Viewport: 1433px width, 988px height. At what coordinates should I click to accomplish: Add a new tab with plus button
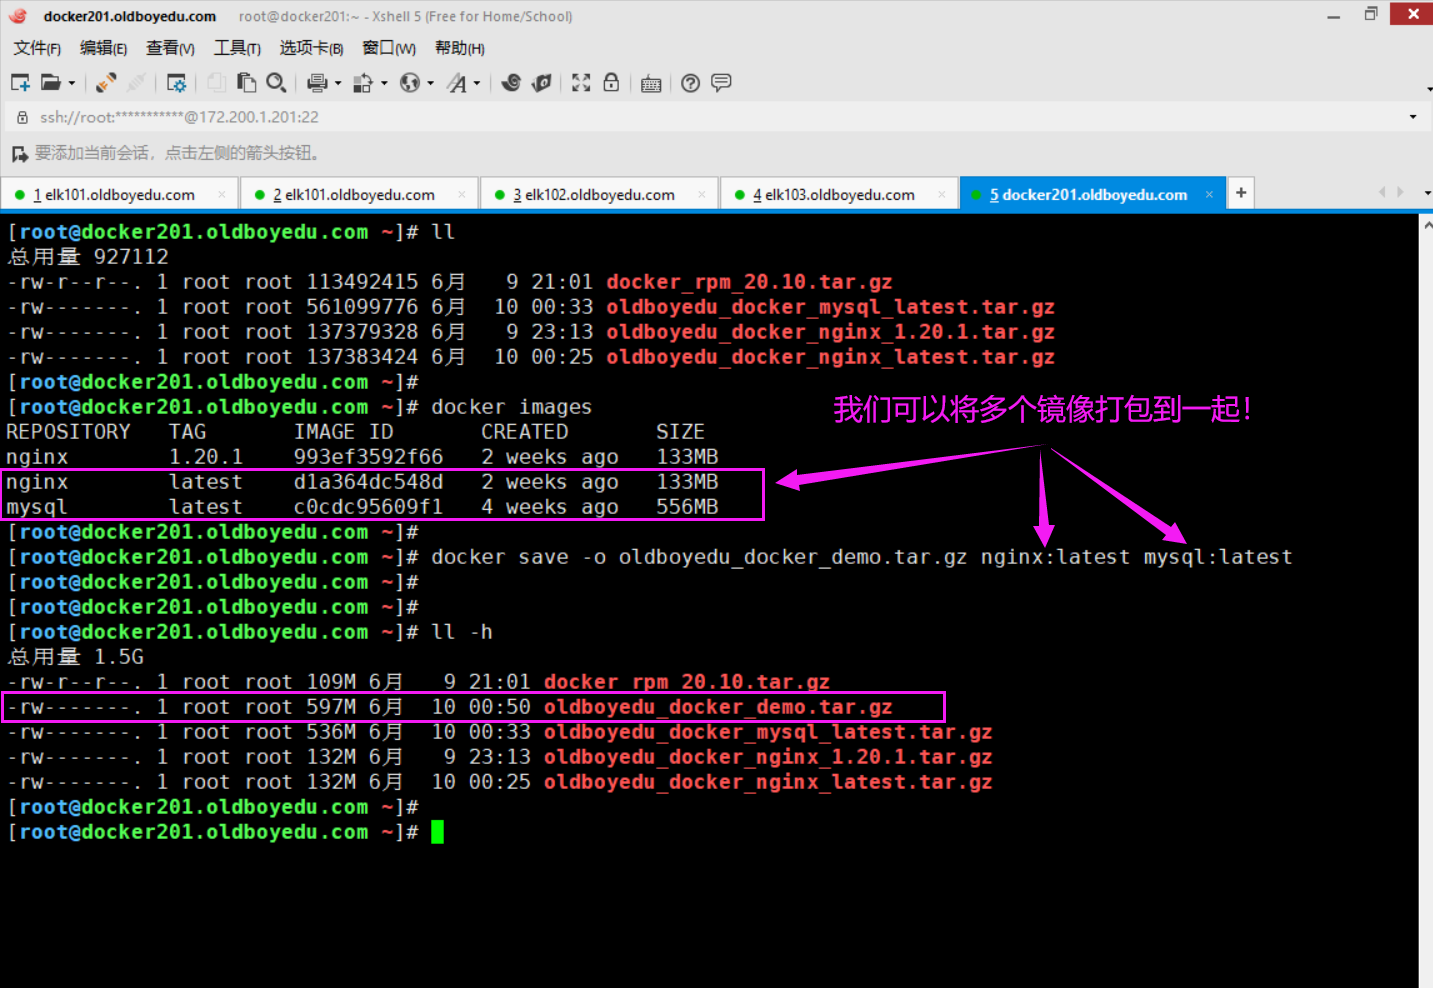(x=1240, y=193)
